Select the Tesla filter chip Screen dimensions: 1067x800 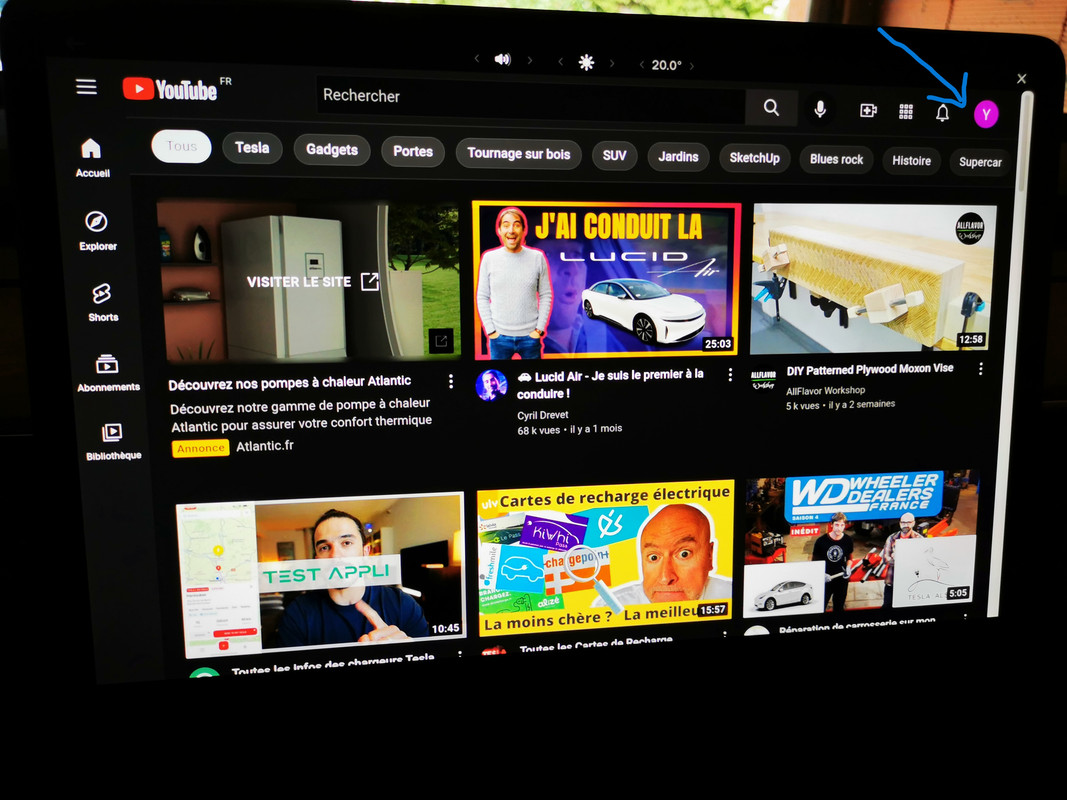click(252, 148)
